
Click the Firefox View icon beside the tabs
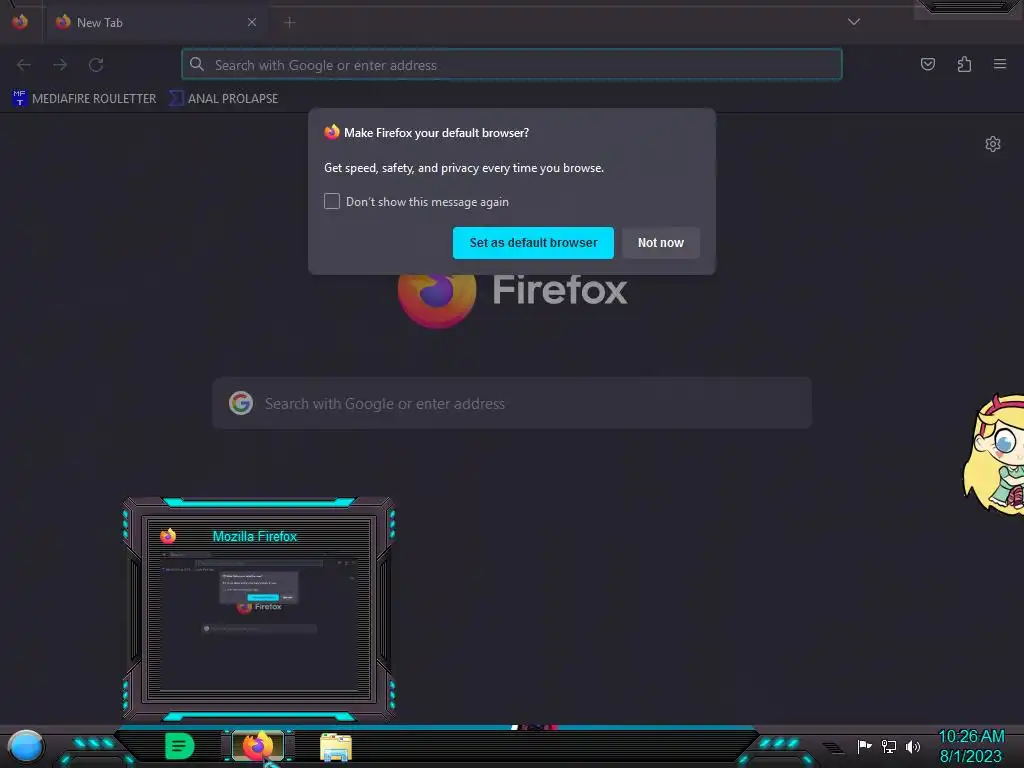(20, 22)
